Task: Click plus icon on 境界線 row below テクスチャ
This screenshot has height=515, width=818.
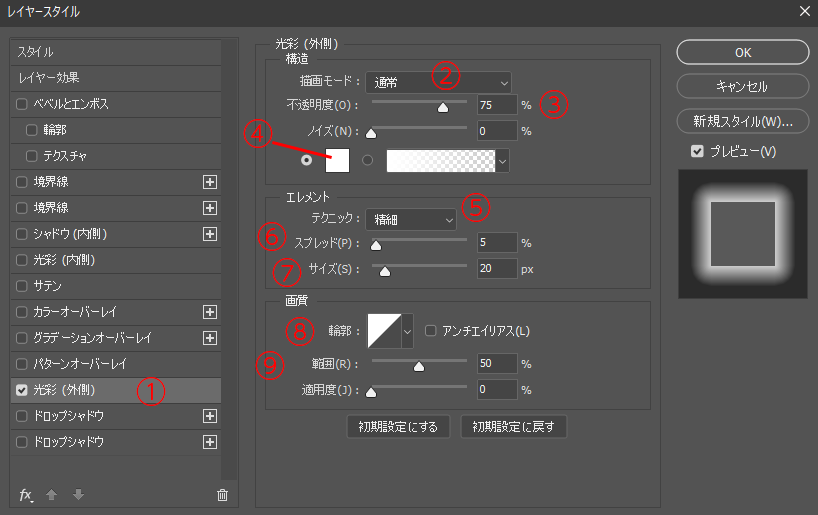Action: point(210,182)
